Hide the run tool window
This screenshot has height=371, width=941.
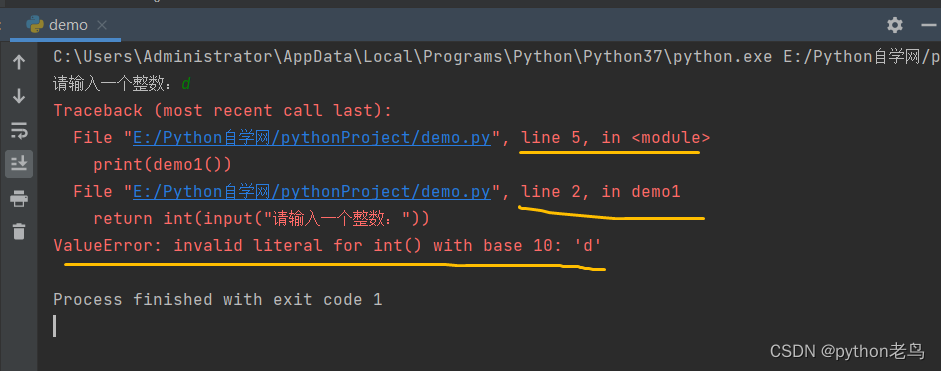[x=929, y=25]
